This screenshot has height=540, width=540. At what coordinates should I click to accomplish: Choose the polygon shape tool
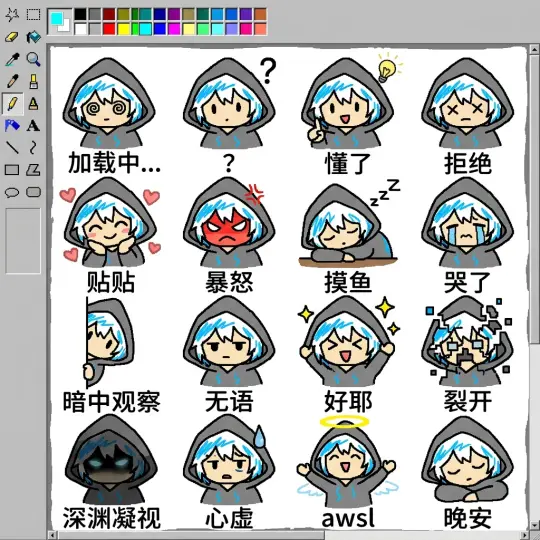(33, 170)
